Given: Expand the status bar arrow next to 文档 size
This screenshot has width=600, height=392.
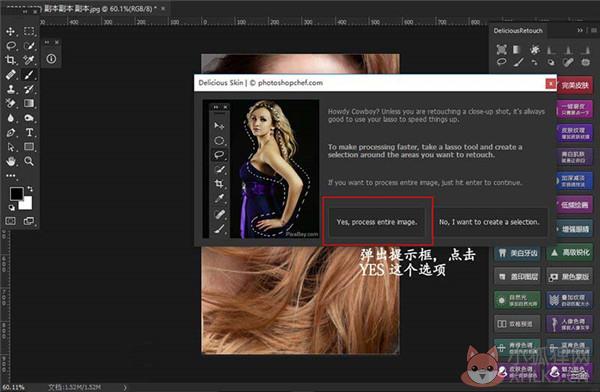Looking at the screenshot, I should tap(125, 387).
